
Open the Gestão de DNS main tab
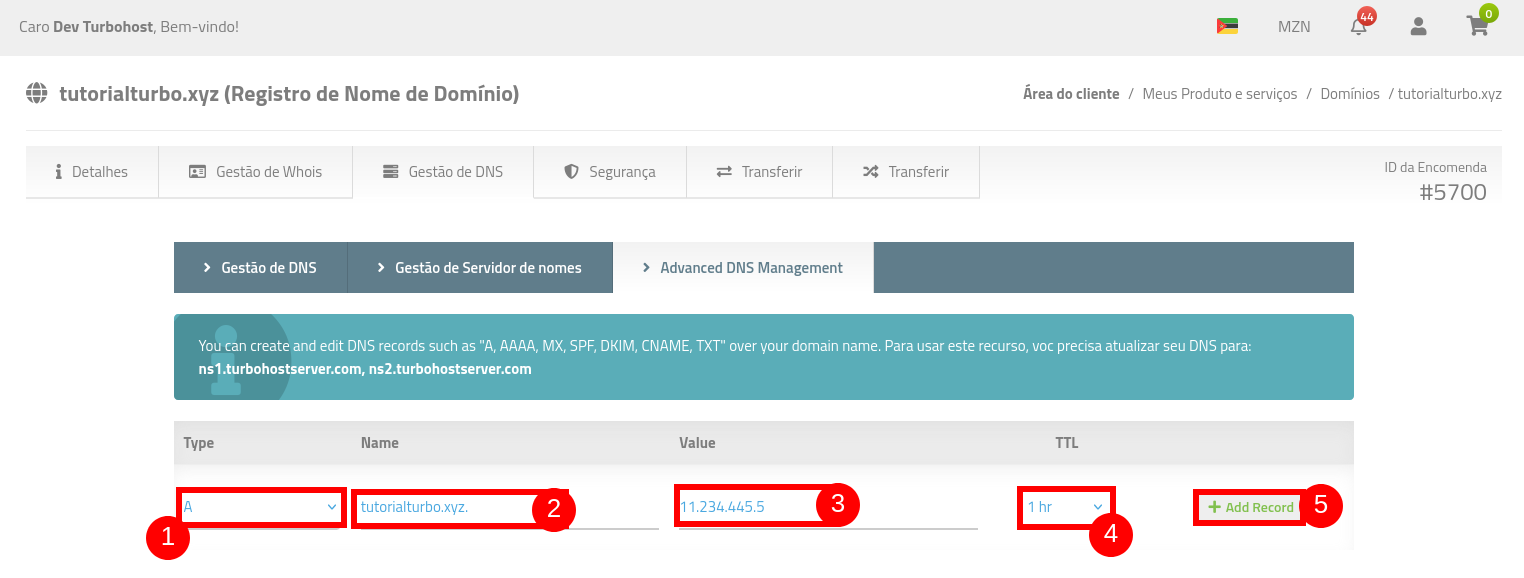pyautogui.click(x=443, y=172)
